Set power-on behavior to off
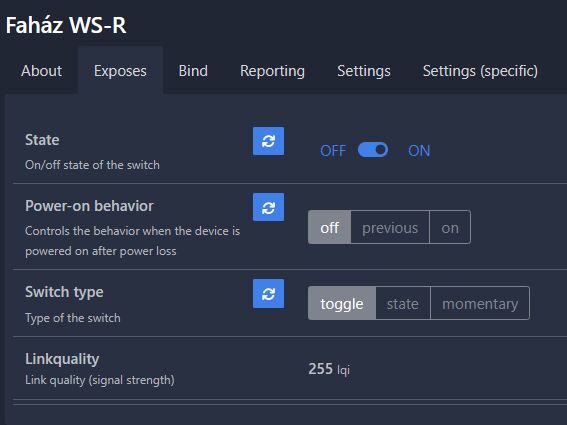The image size is (567, 425). click(329, 227)
